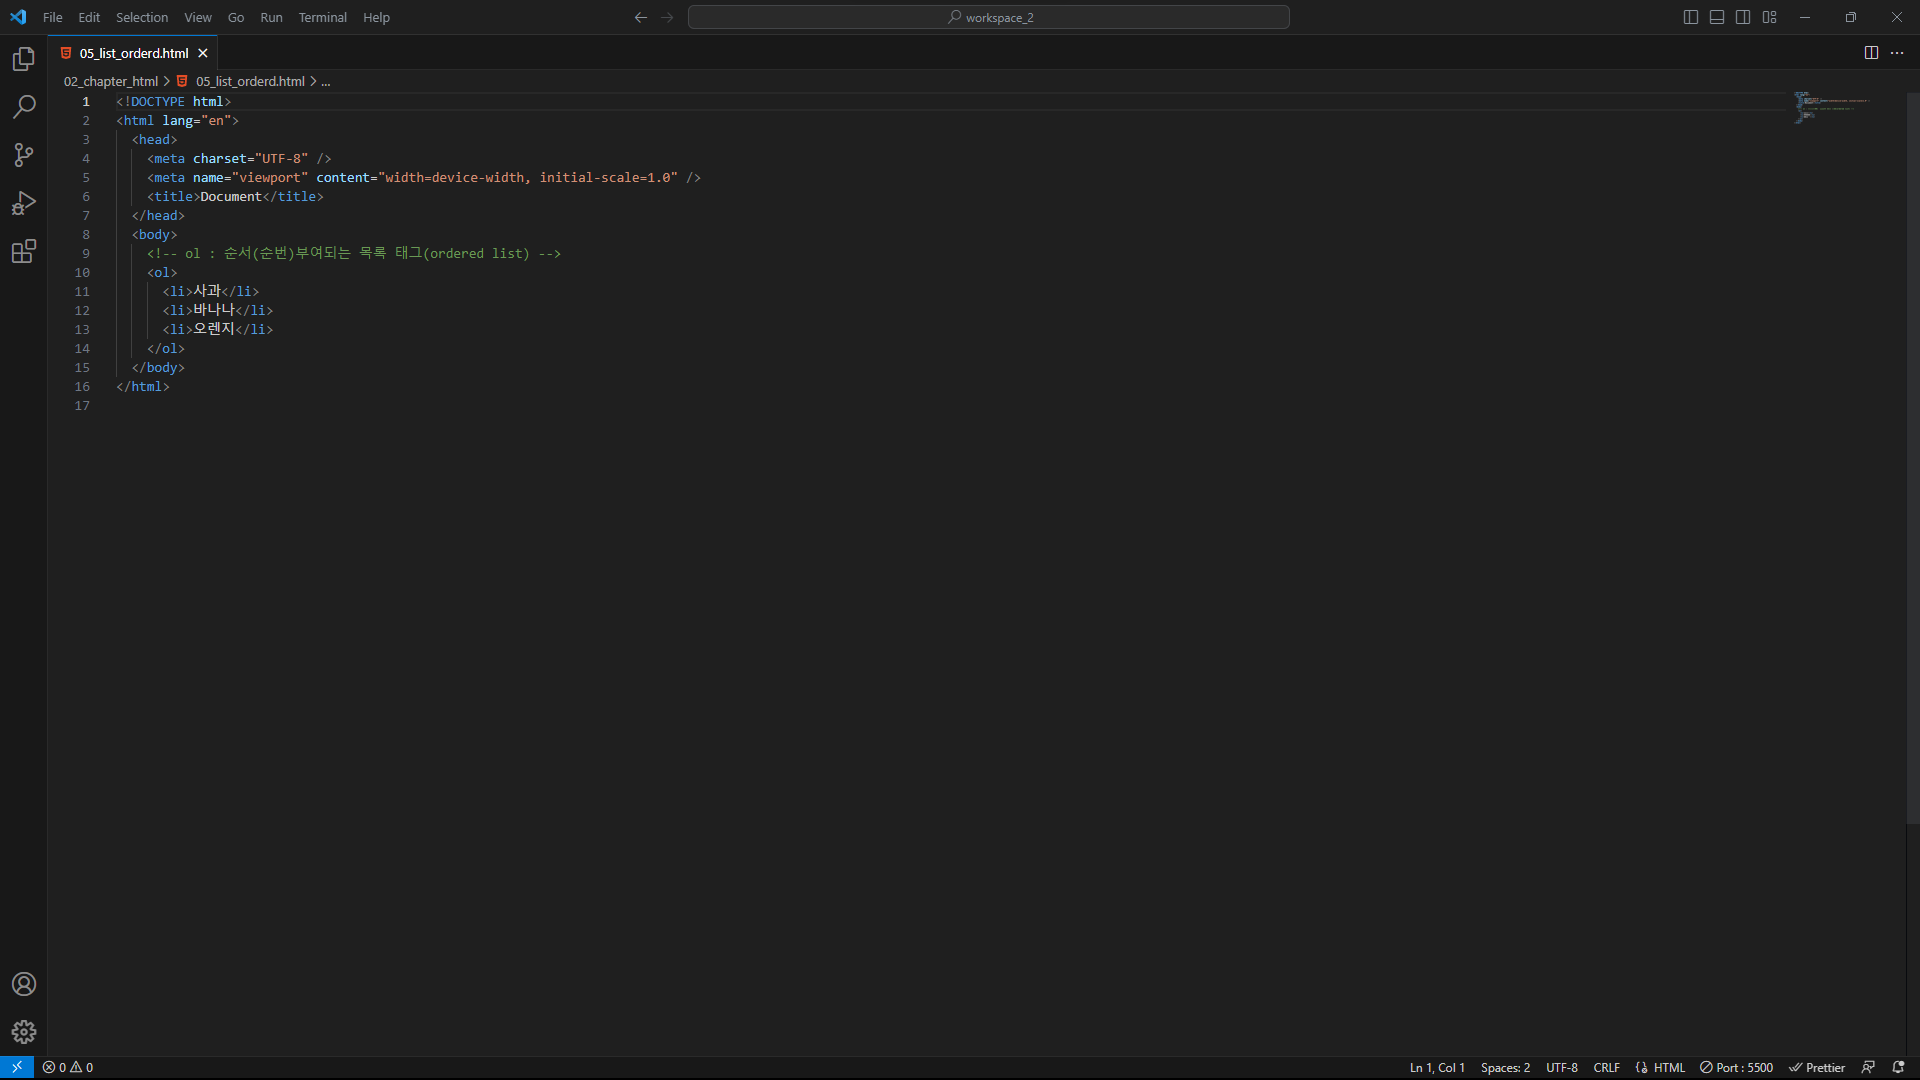This screenshot has width=1920, height=1080.
Task: Split the editor to the right
Action: [x=1871, y=53]
